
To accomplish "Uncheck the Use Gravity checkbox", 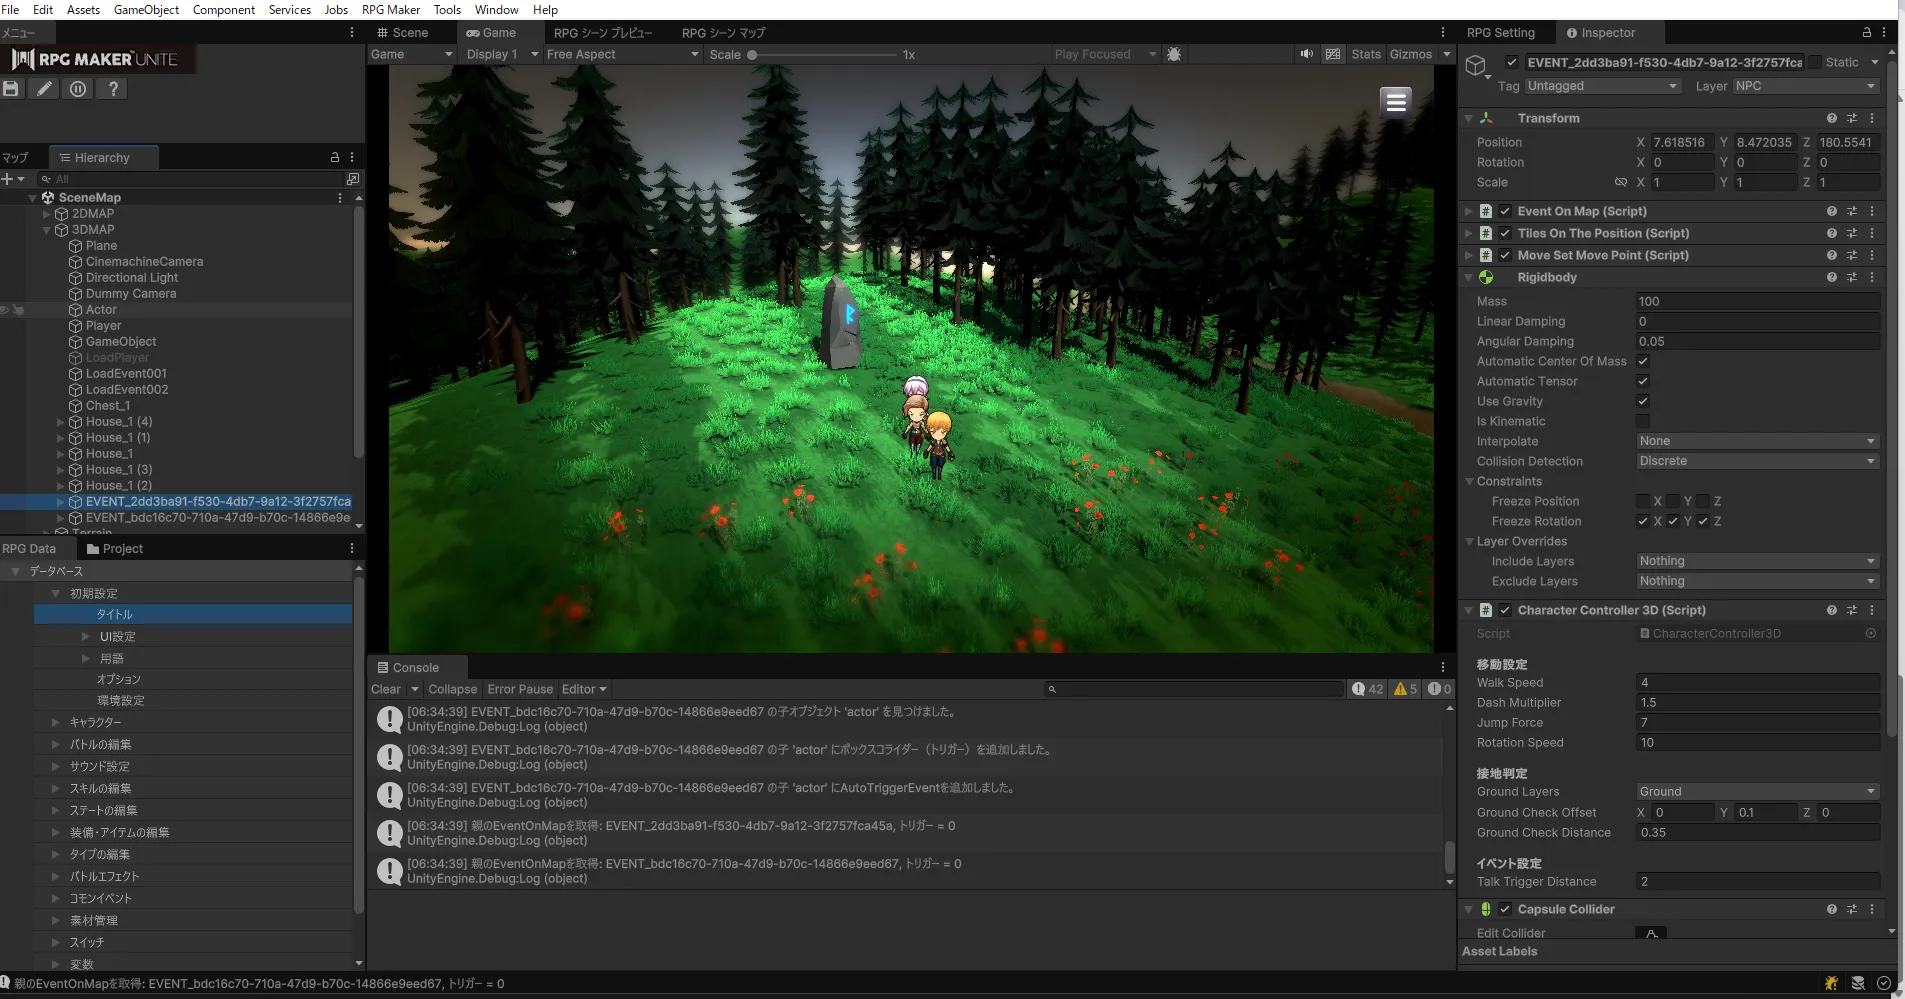I will click(1642, 401).
